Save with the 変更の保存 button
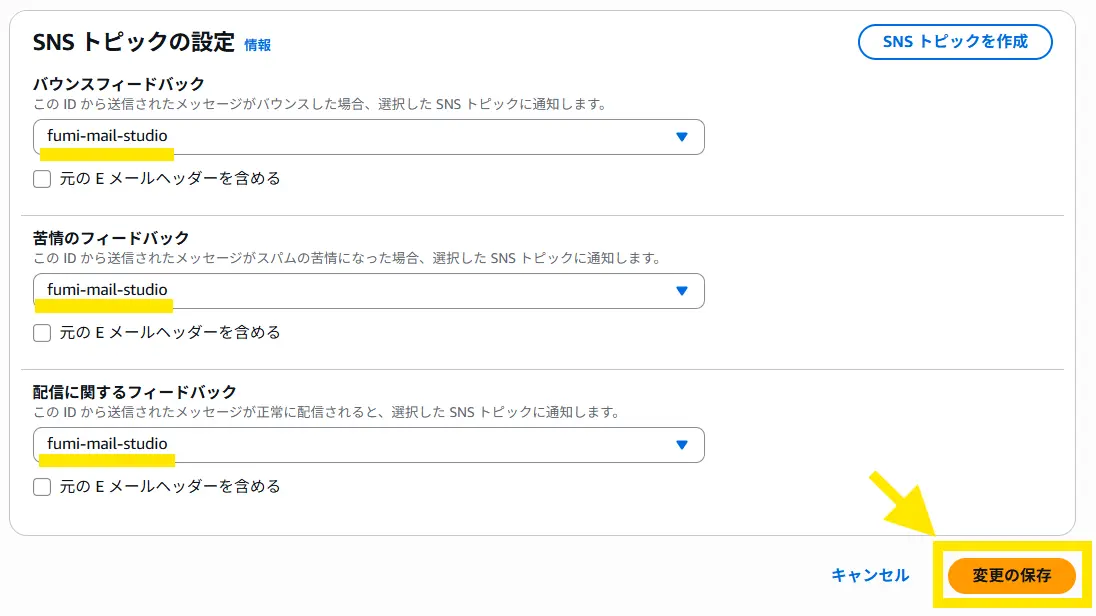This screenshot has width=1096, height=616. 1011,576
